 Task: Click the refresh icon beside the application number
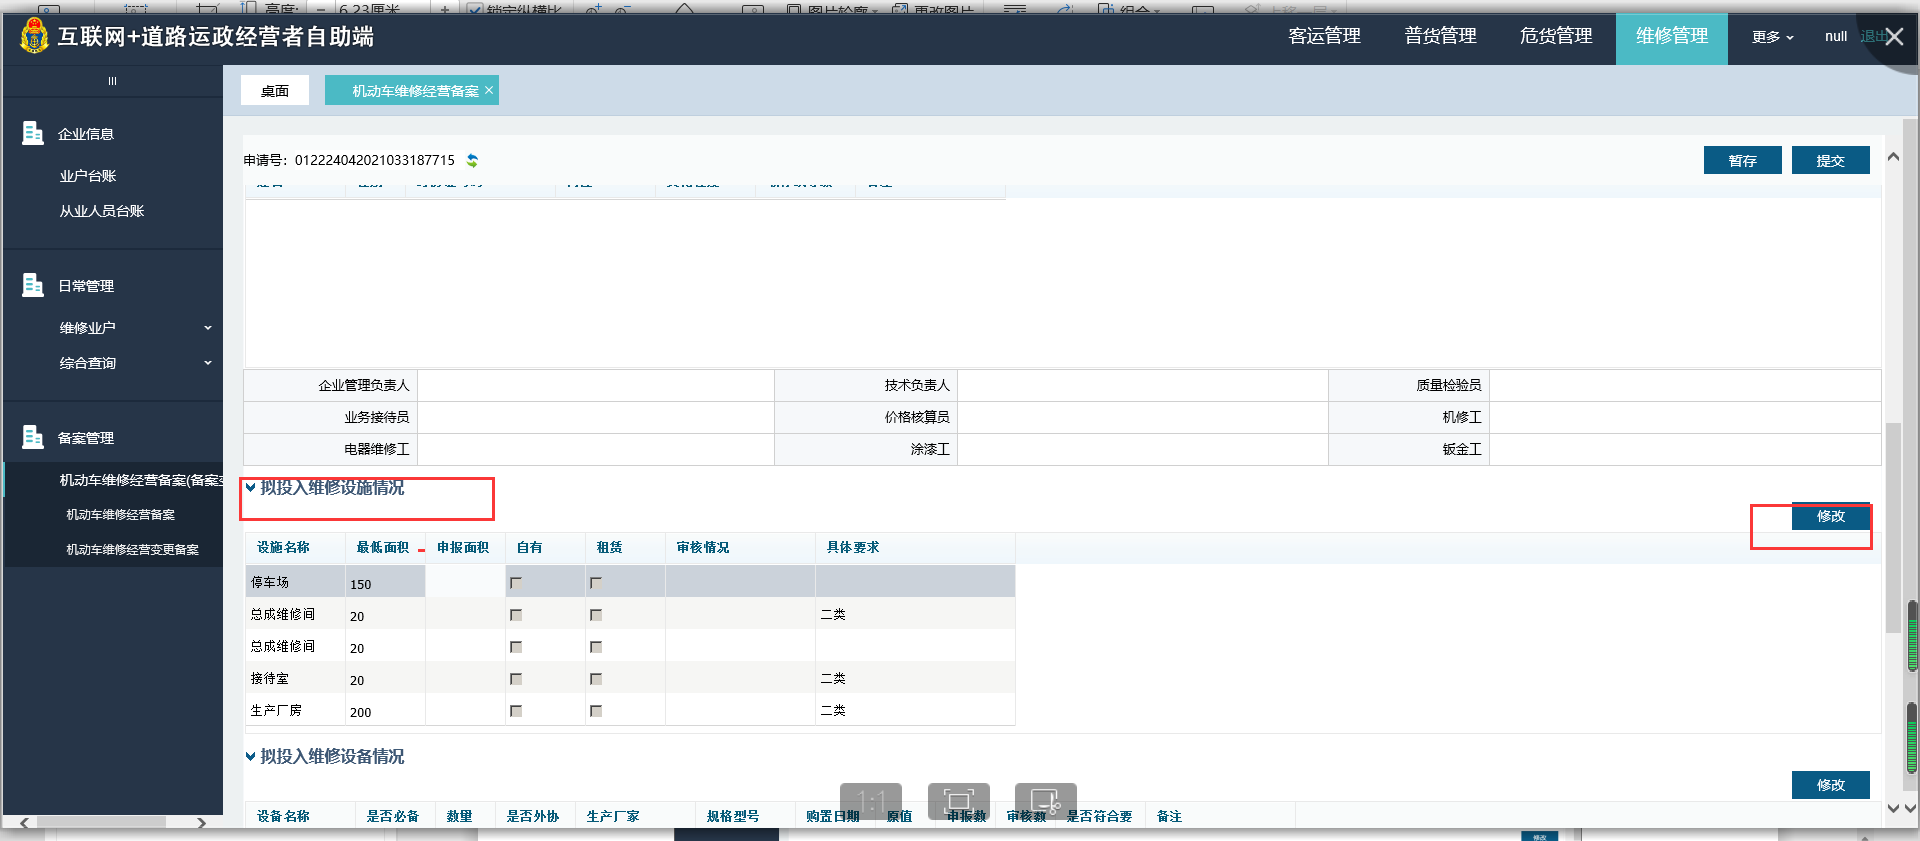pyautogui.click(x=472, y=160)
